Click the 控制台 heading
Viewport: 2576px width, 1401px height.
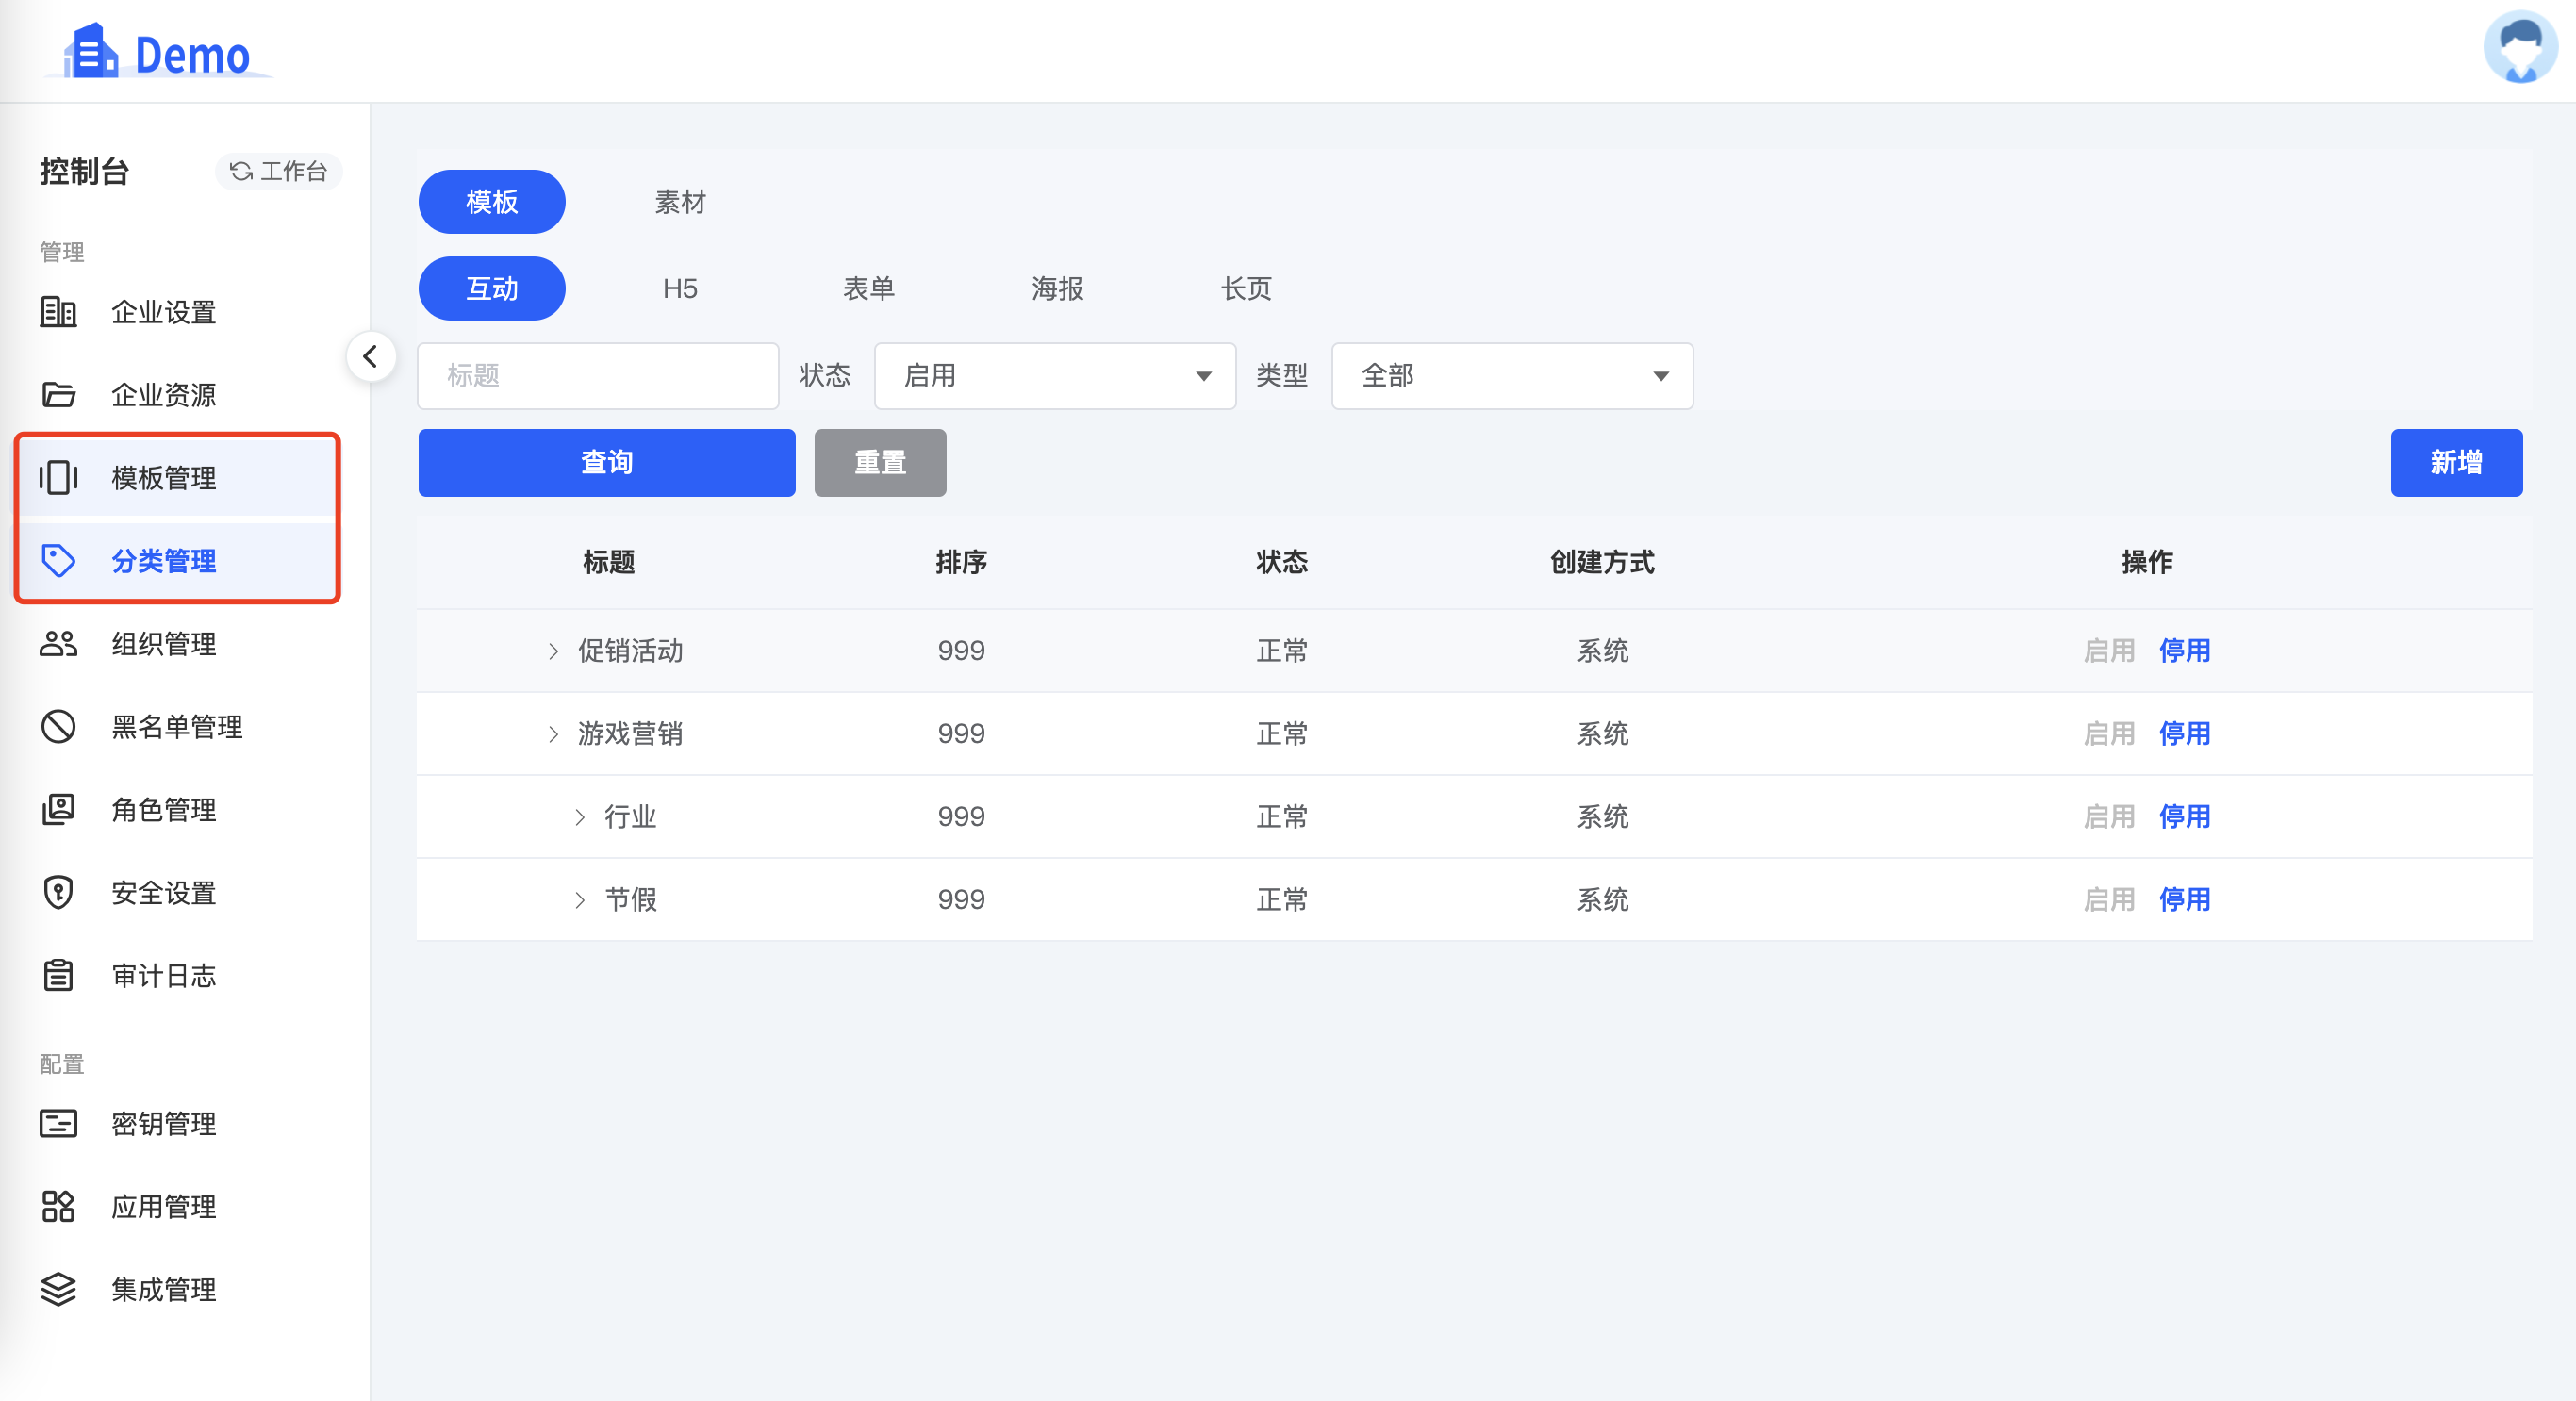(x=84, y=171)
